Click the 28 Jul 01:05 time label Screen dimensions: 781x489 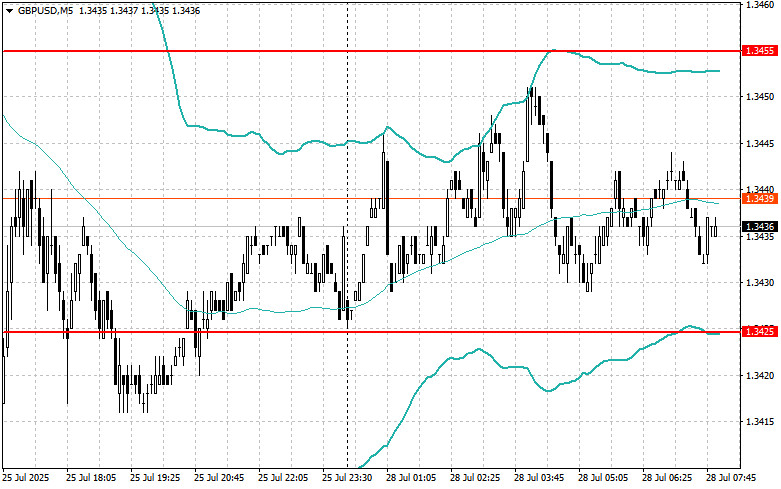coord(411,478)
